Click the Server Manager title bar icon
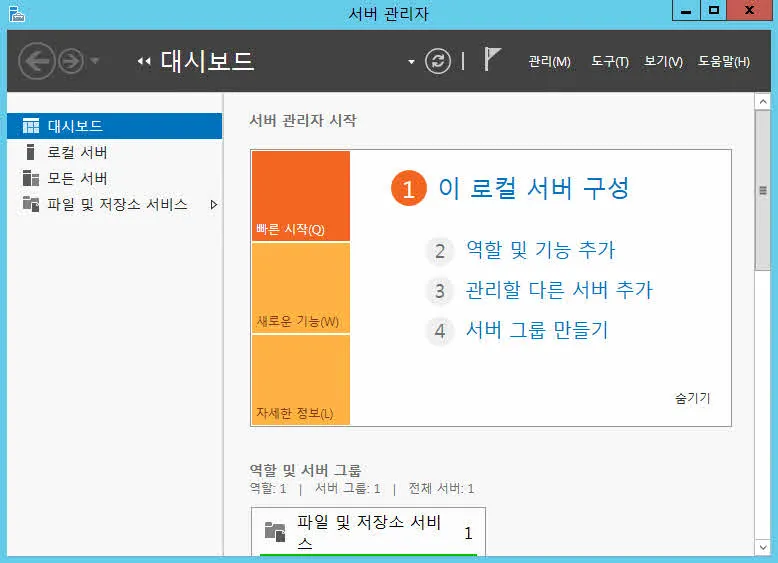778x563 pixels. (17, 14)
